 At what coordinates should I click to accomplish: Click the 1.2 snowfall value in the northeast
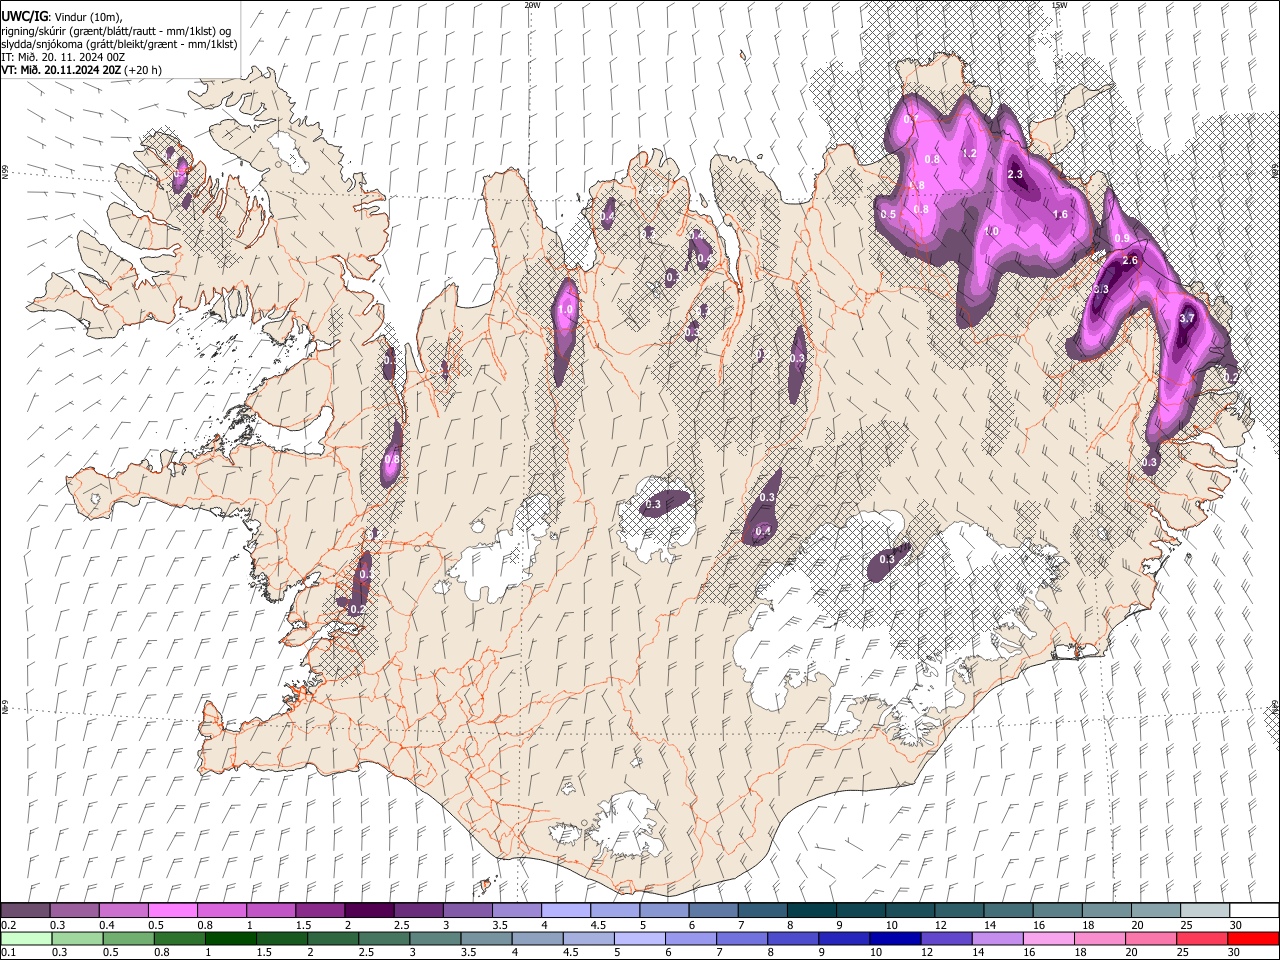pyautogui.click(x=968, y=153)
